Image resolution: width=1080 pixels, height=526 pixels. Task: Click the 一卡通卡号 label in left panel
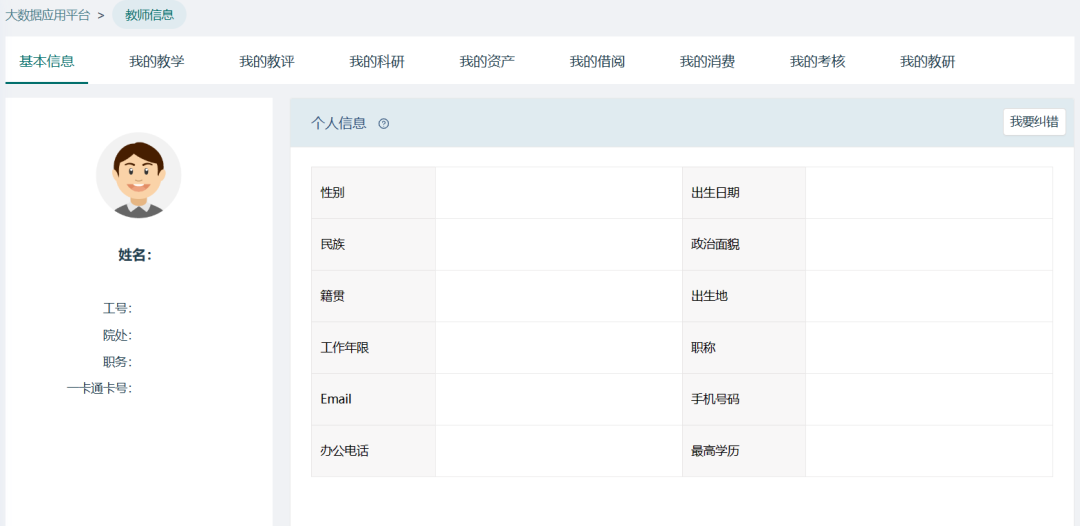tap(99, 388)
